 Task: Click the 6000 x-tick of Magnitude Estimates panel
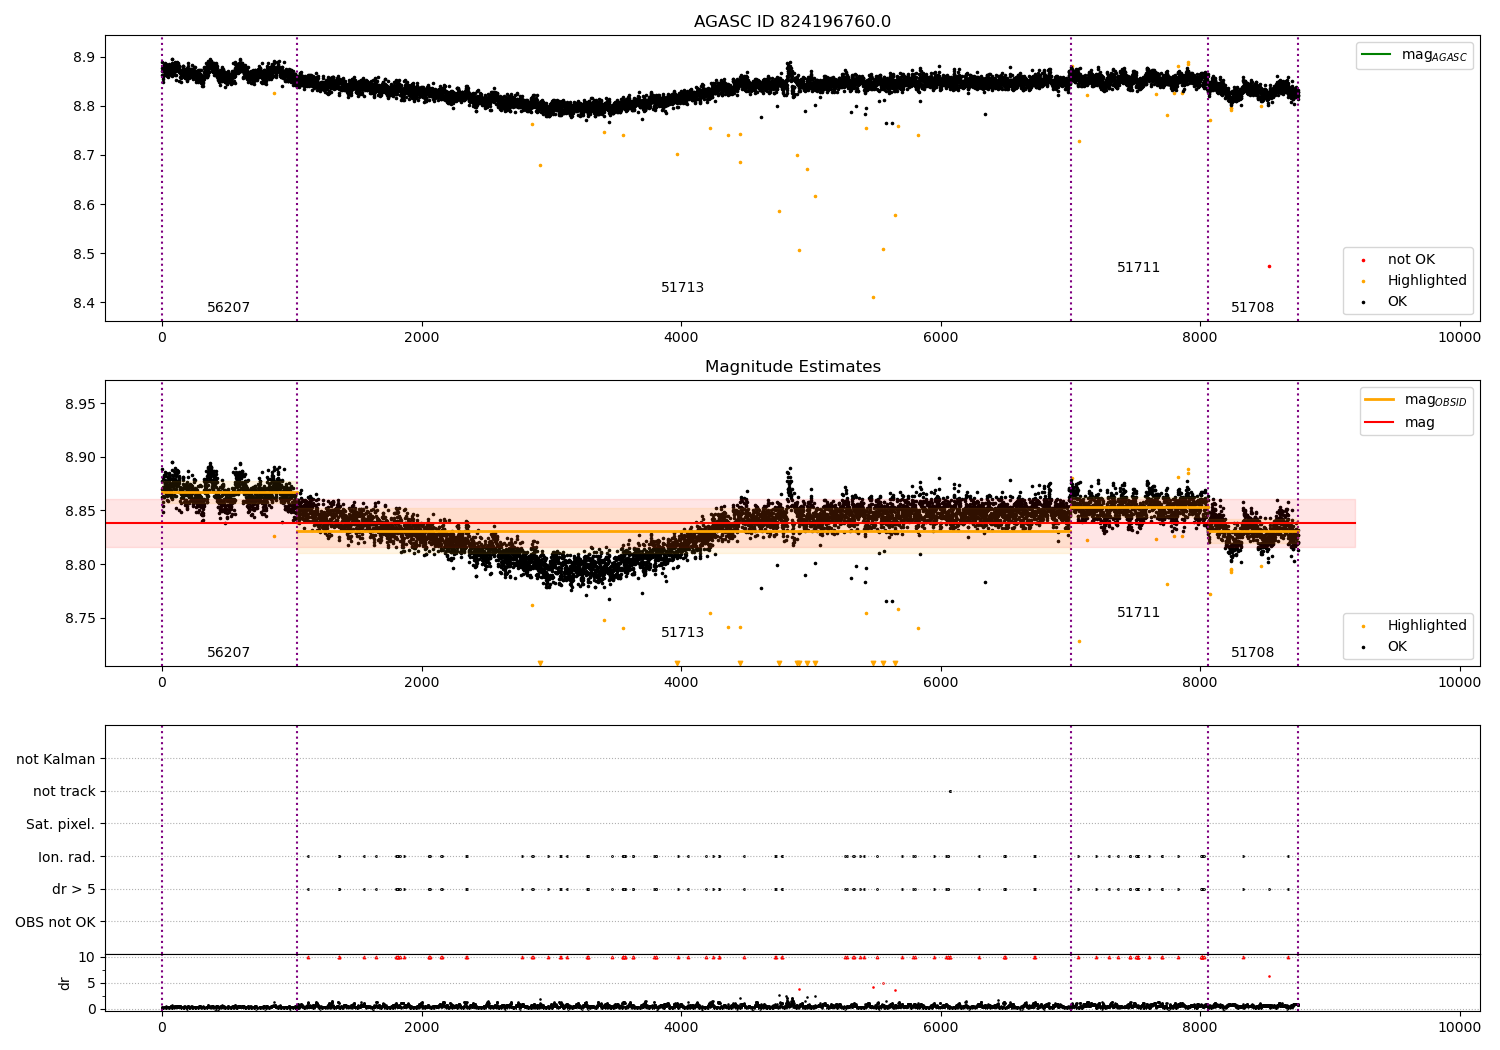point(941,682)
